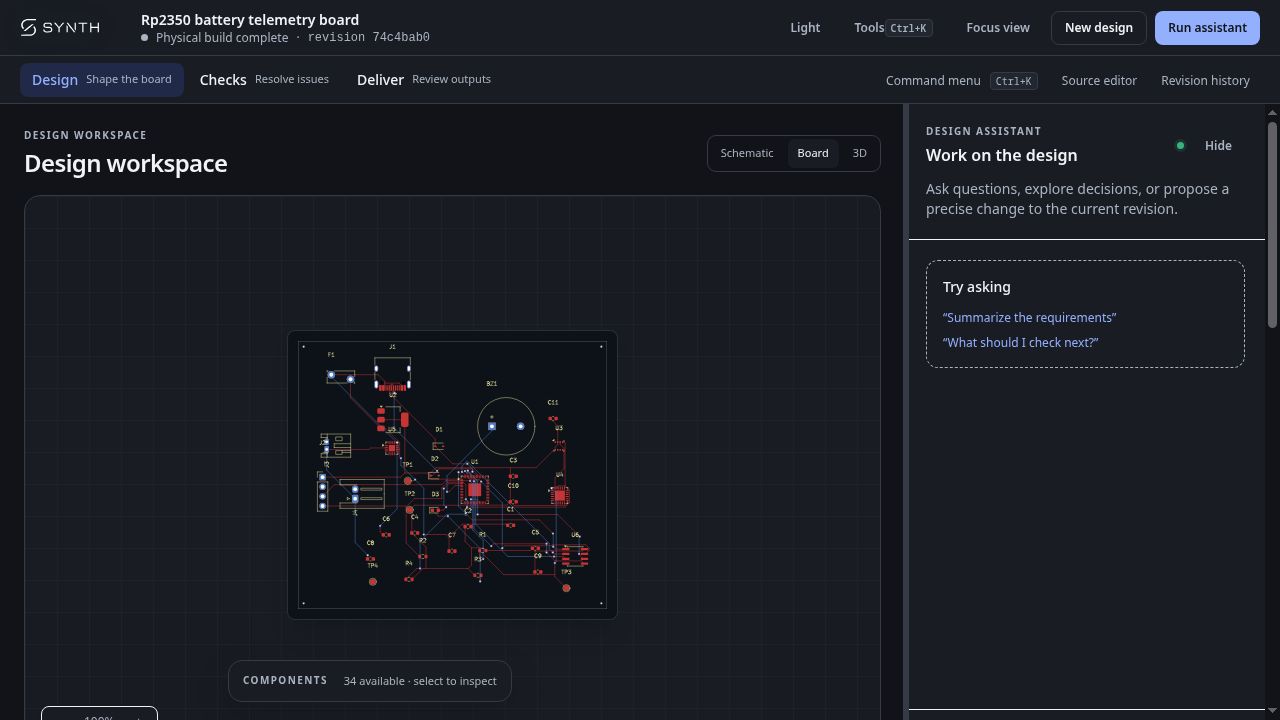Switch workspace to Schematic view
This screenshot has height=720, width=1280.
747,153
